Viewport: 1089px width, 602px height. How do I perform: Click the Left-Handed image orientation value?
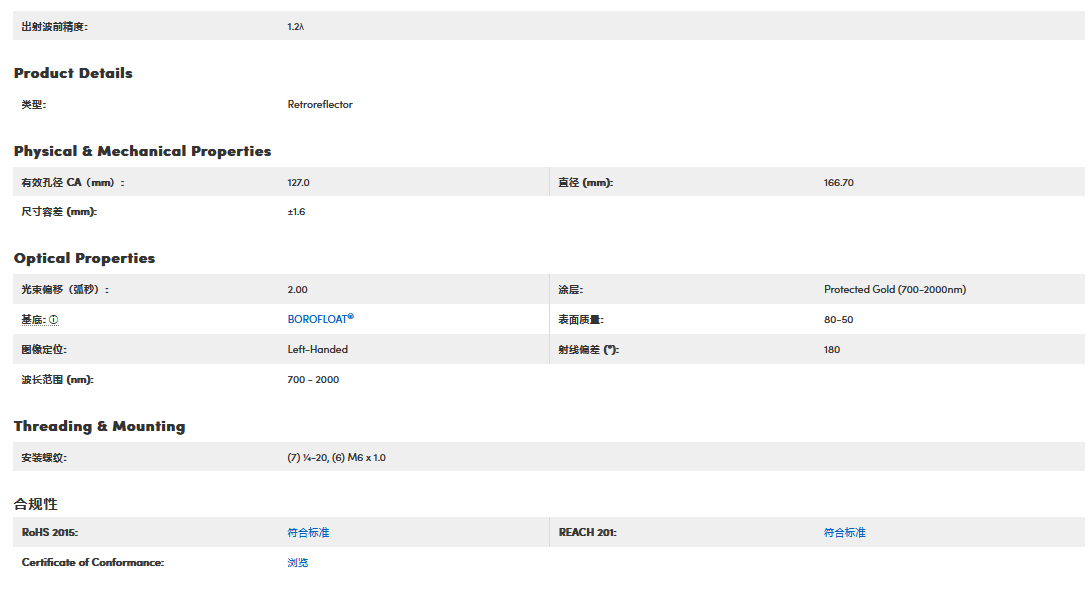317,349
